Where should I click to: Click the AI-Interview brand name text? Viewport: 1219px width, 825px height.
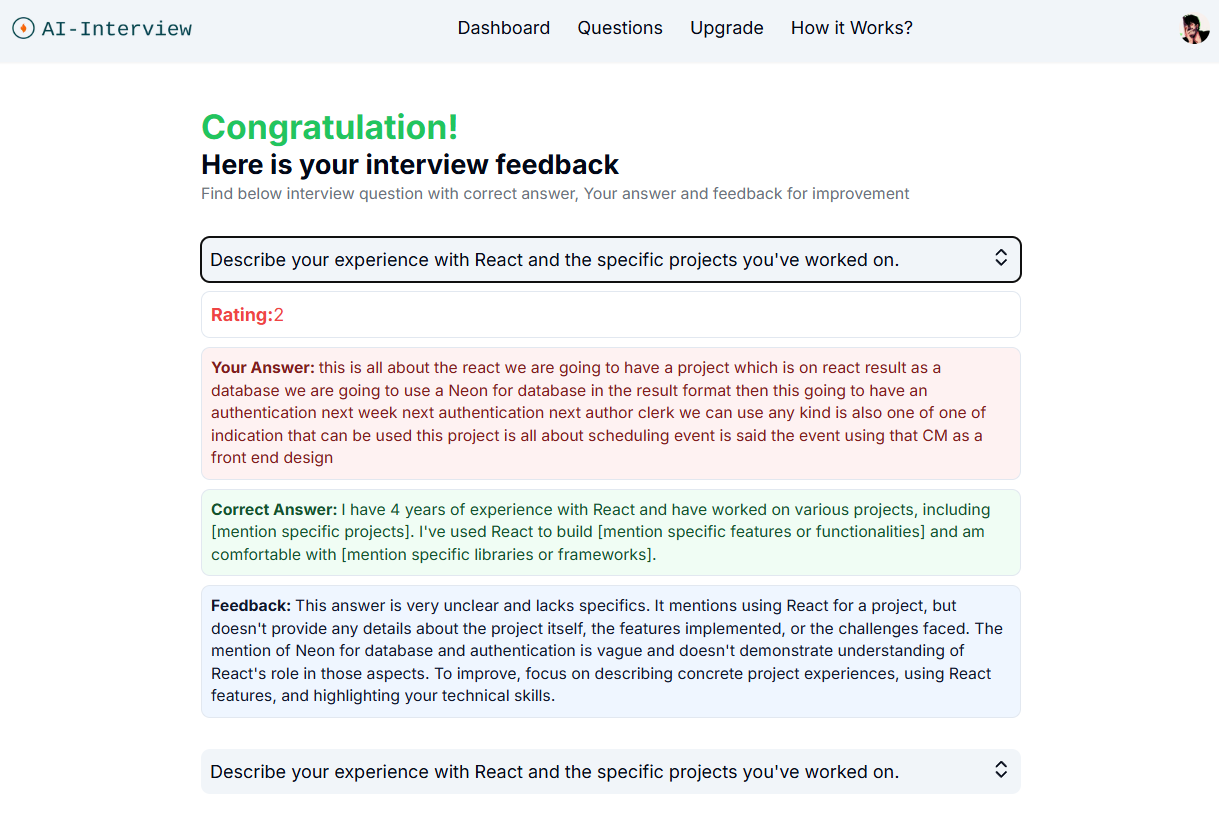(117, 29)
